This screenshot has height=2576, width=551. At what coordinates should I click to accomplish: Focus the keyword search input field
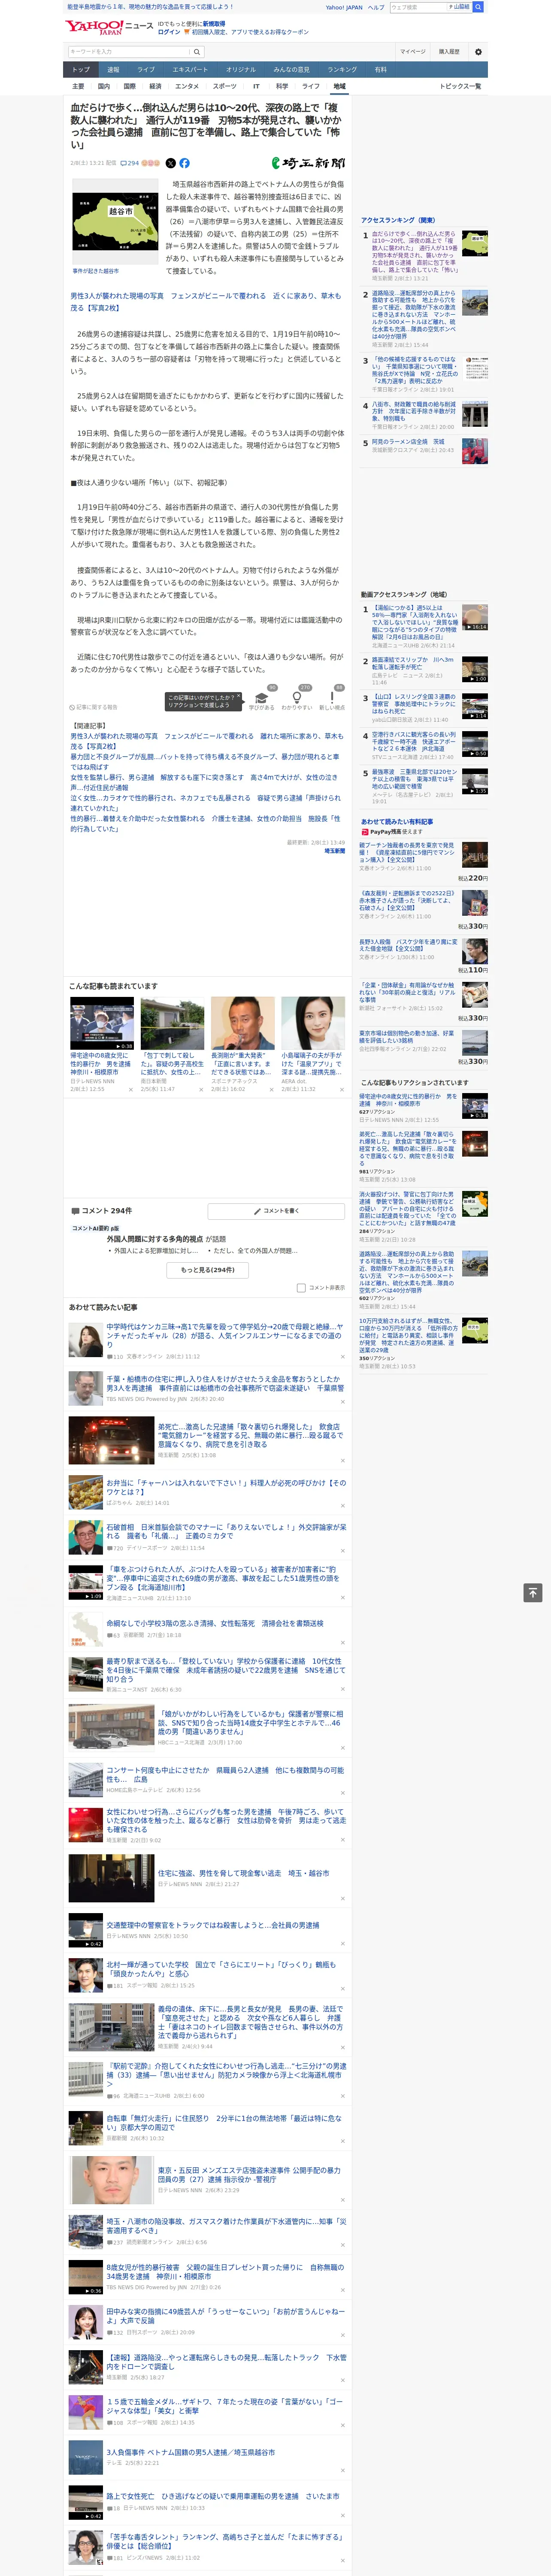coord(129,52)
